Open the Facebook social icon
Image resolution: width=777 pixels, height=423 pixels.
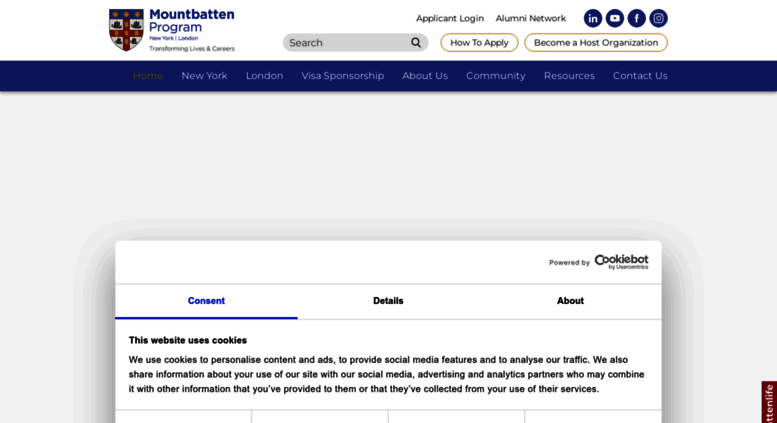[x=636, y=18]
